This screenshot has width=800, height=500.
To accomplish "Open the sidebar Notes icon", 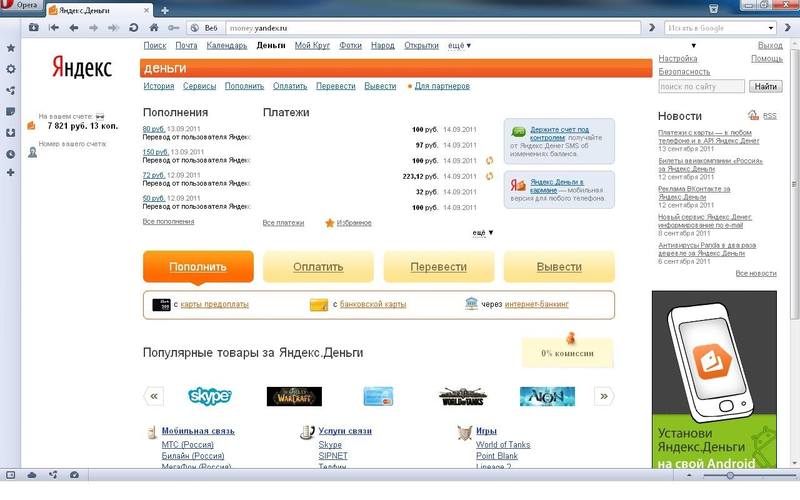I will pyautogui.click(x=10, y=111).
